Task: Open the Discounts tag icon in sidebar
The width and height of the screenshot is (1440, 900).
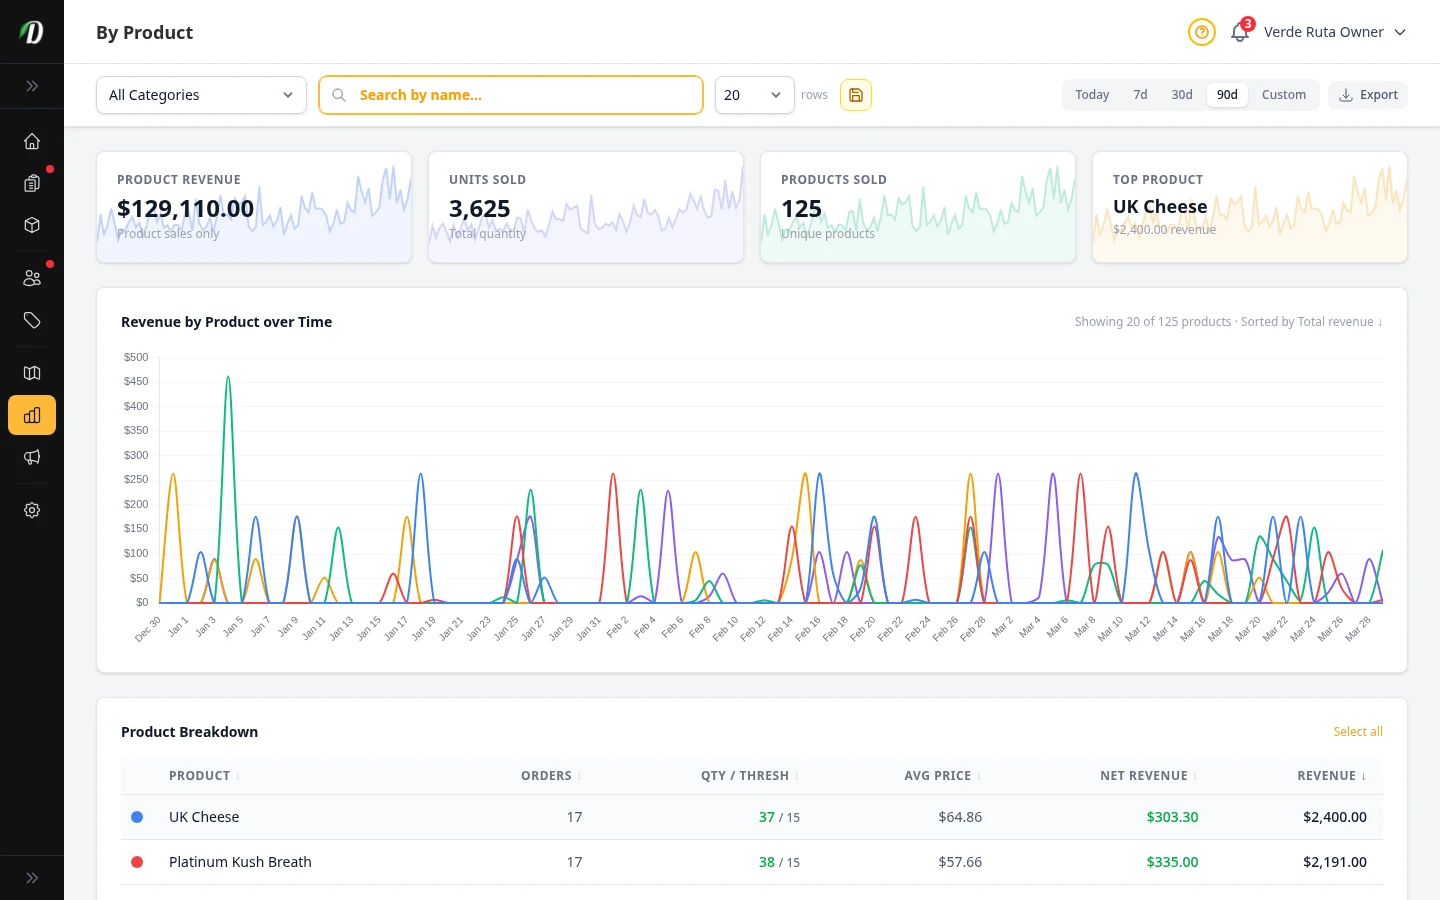Action: (x=32, y=321)
